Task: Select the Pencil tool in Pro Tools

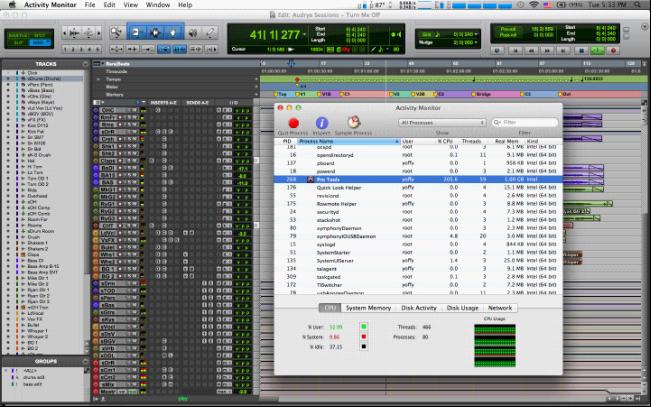Action: click(210, 32)
